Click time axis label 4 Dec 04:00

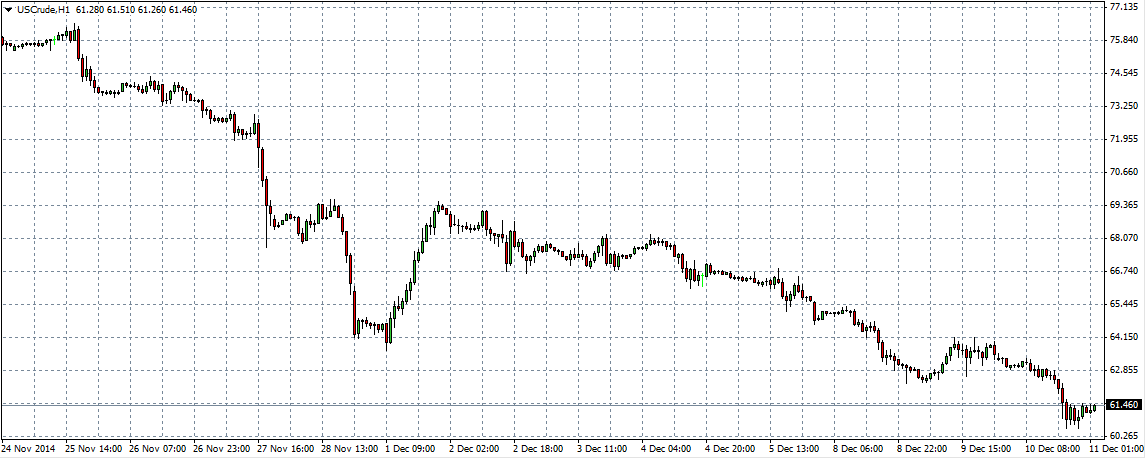click(667, 449)
